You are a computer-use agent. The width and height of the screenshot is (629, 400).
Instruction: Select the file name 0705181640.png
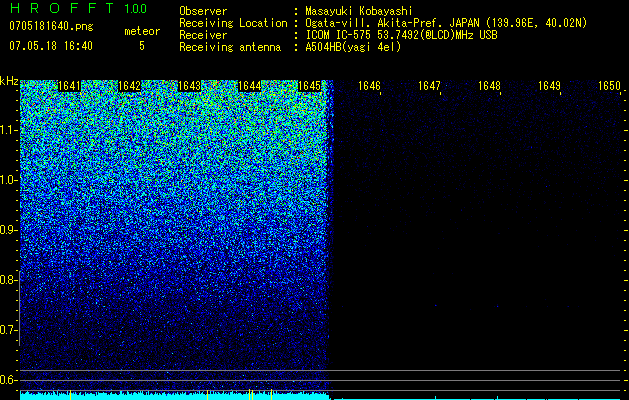pyautogui.click(x=51, y=26)
